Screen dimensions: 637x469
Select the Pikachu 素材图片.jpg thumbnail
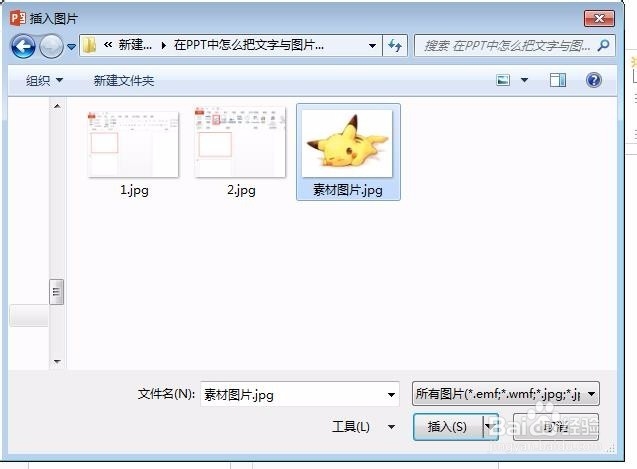348,143
